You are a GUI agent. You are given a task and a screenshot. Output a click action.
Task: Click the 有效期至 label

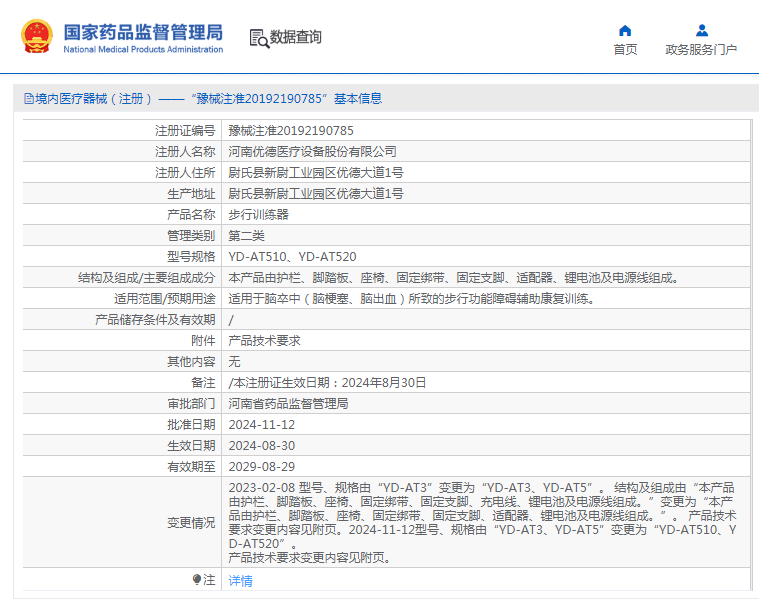point(191,466)
